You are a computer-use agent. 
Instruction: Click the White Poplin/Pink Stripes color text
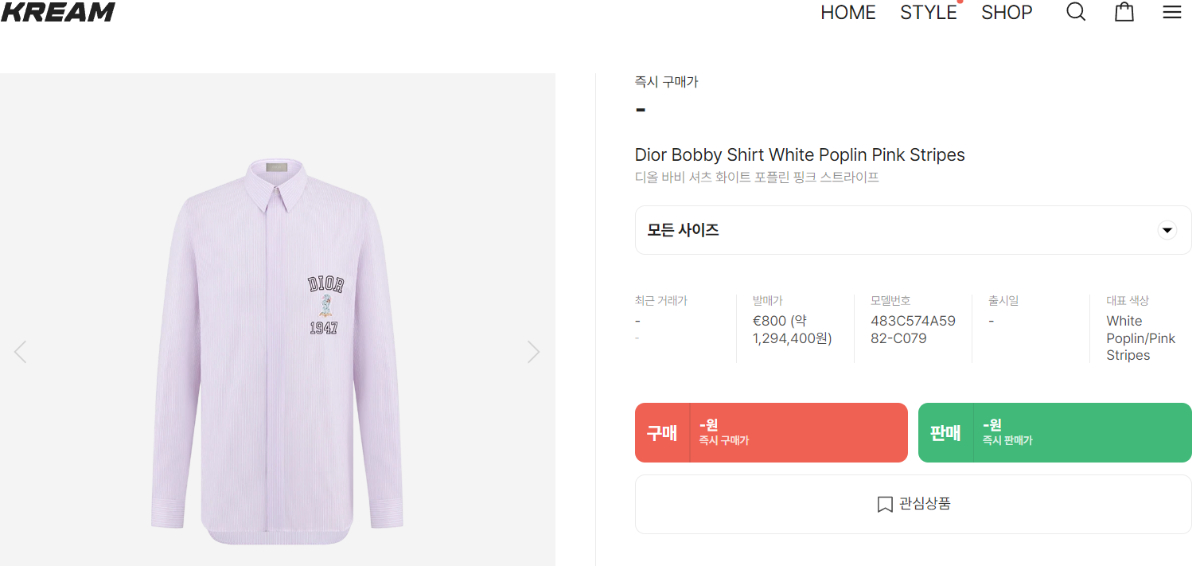click(1140, 338)
